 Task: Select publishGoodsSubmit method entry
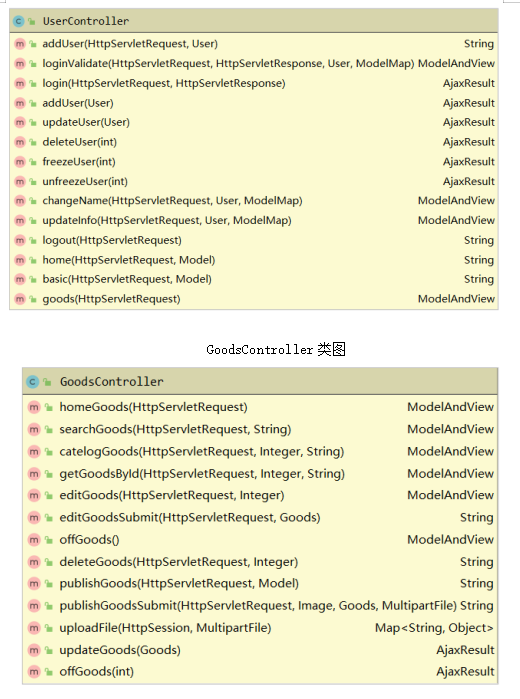coord(260,606)
